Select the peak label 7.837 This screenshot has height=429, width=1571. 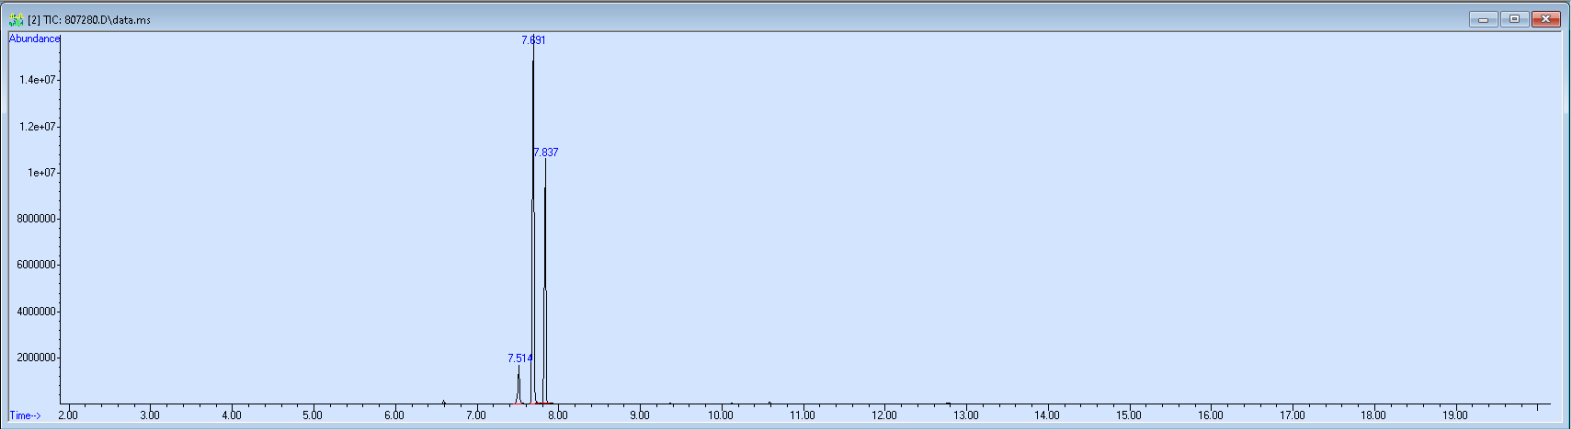(546, 152)
